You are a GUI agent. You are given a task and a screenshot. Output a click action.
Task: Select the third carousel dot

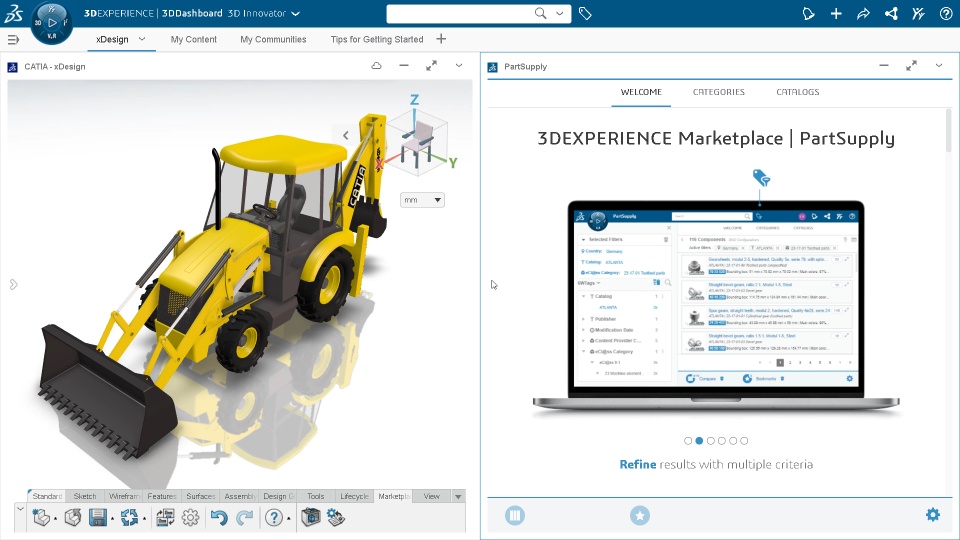pyautogui.click(x=711, y=441)
